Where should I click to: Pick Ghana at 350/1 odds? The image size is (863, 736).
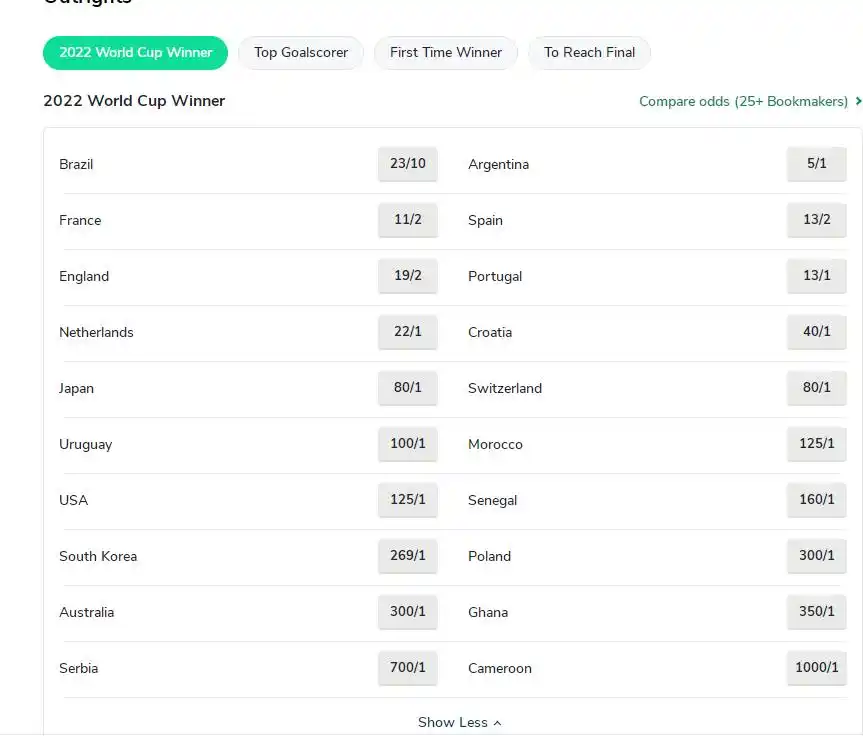point(816,612)
